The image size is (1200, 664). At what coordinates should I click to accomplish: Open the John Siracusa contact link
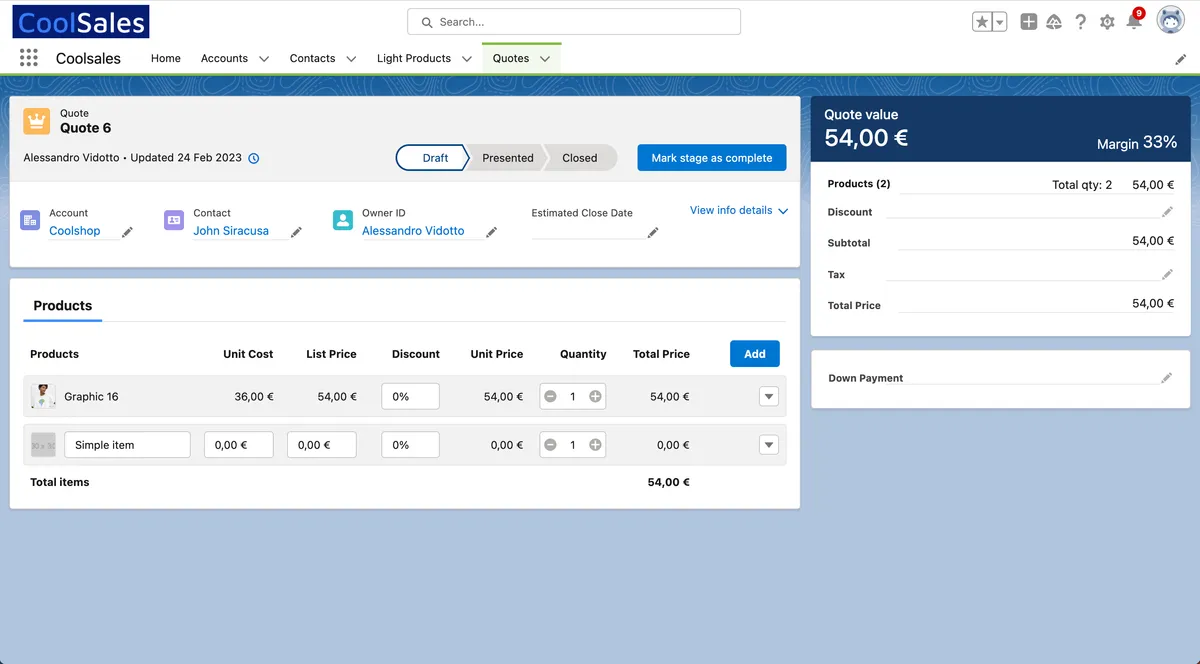point(231,231)
